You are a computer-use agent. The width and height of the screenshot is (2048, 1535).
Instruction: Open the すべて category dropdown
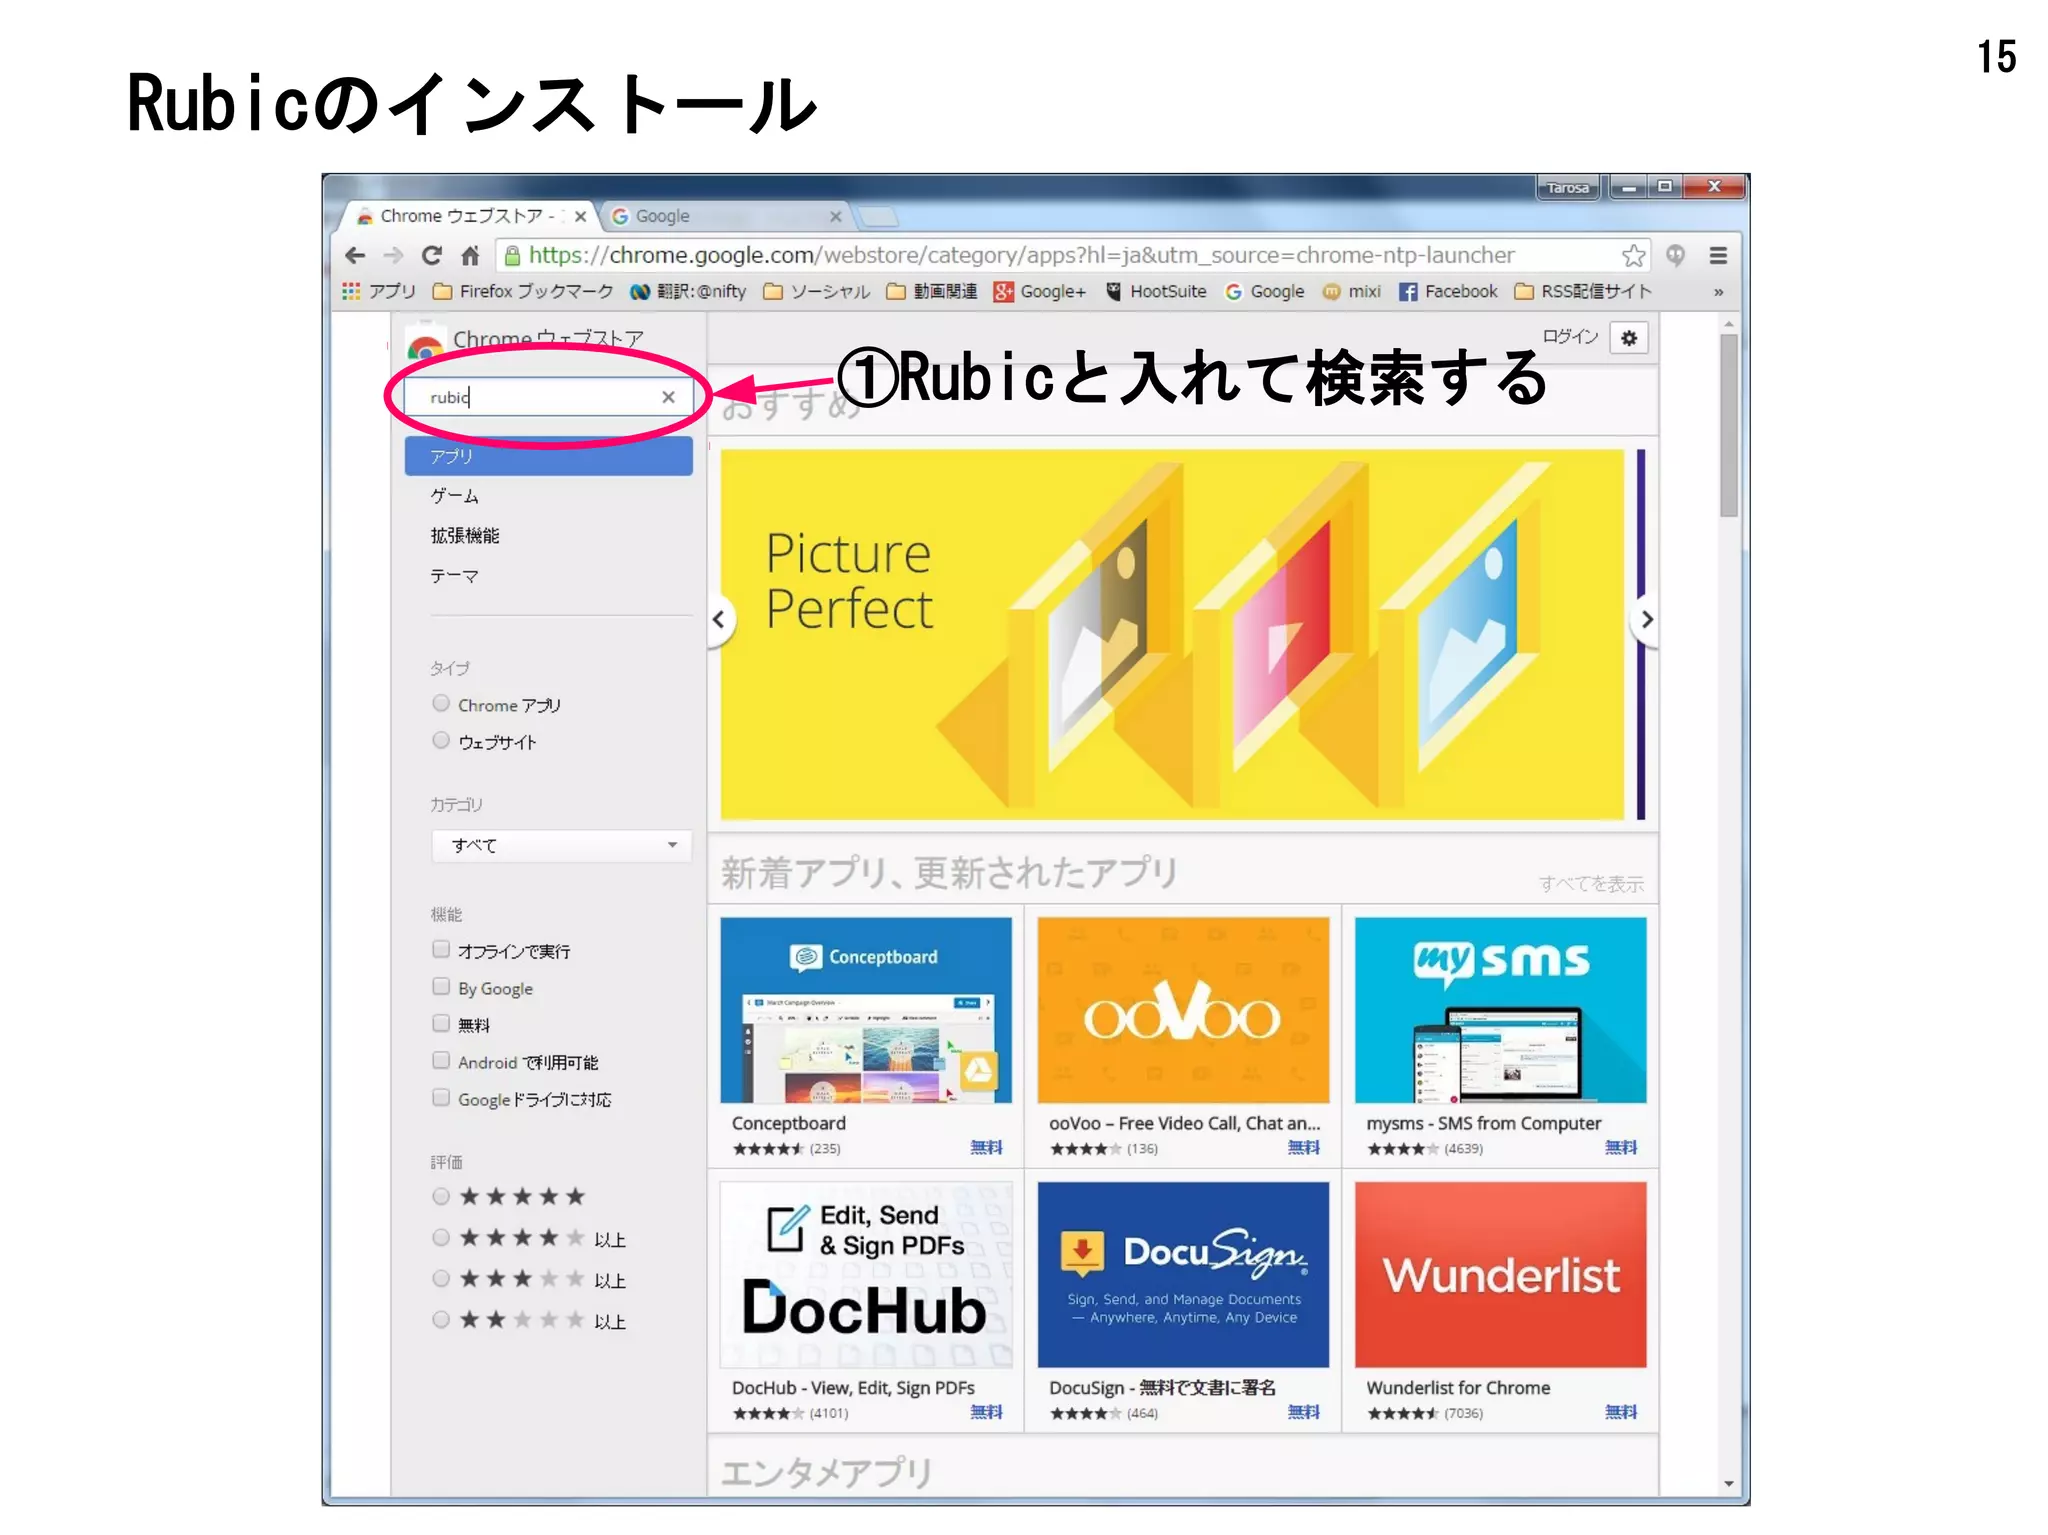[562, 845]
